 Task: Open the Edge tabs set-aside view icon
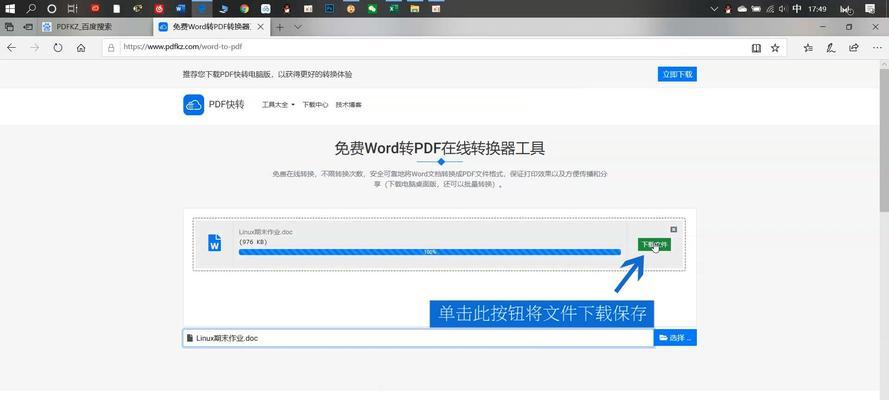9,27
